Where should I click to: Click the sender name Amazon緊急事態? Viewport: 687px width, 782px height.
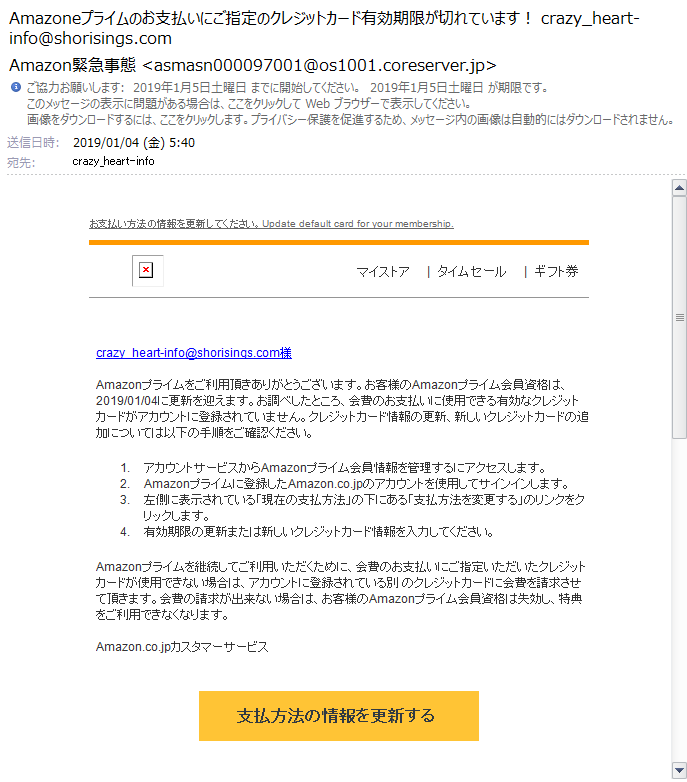pos(72,65)
